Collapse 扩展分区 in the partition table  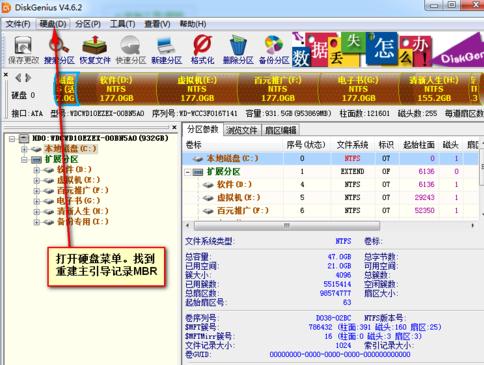click(188, 172)
